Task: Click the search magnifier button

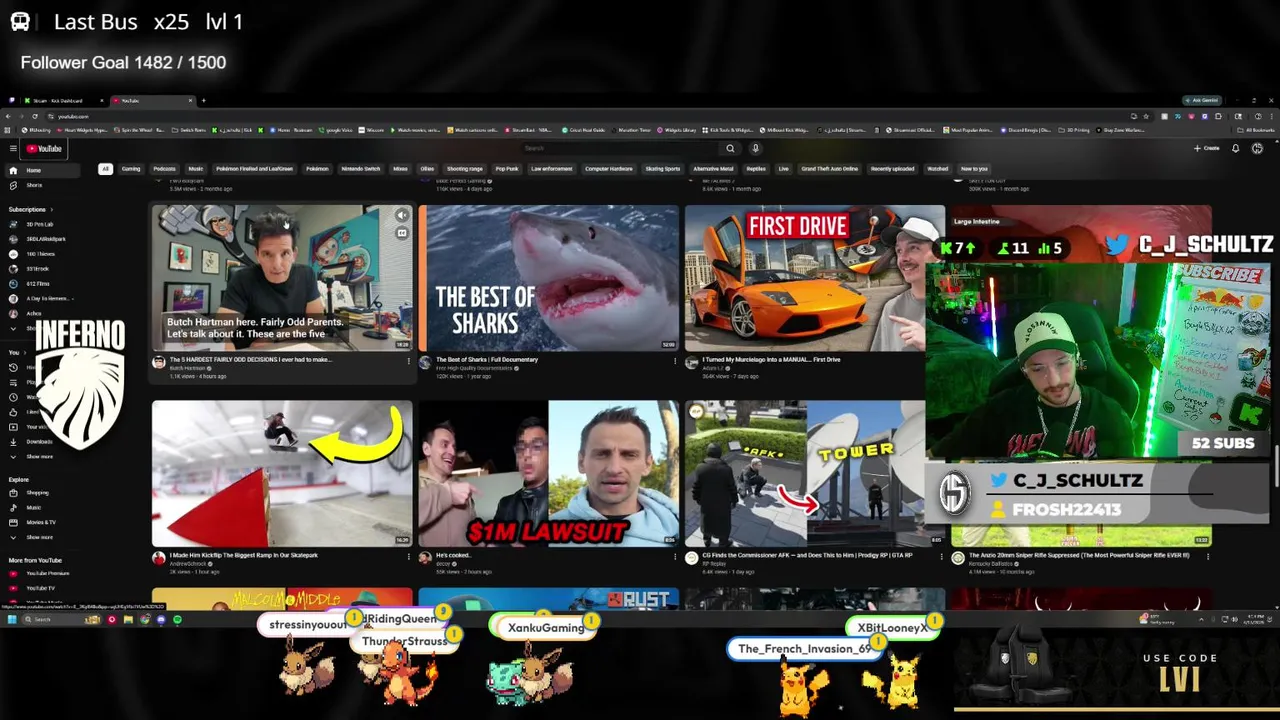Action: pyautogui.click(x=730, y=148)
